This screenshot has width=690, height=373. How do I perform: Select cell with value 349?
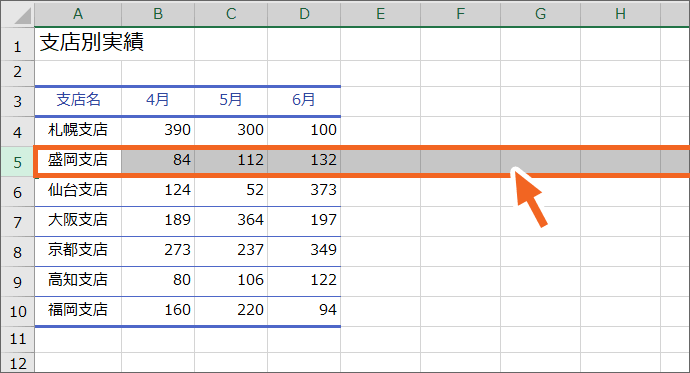[304, 251]
